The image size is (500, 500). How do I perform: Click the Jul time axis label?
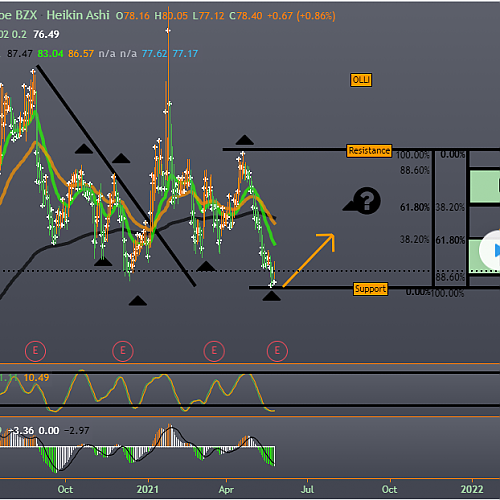coord(307,489)
